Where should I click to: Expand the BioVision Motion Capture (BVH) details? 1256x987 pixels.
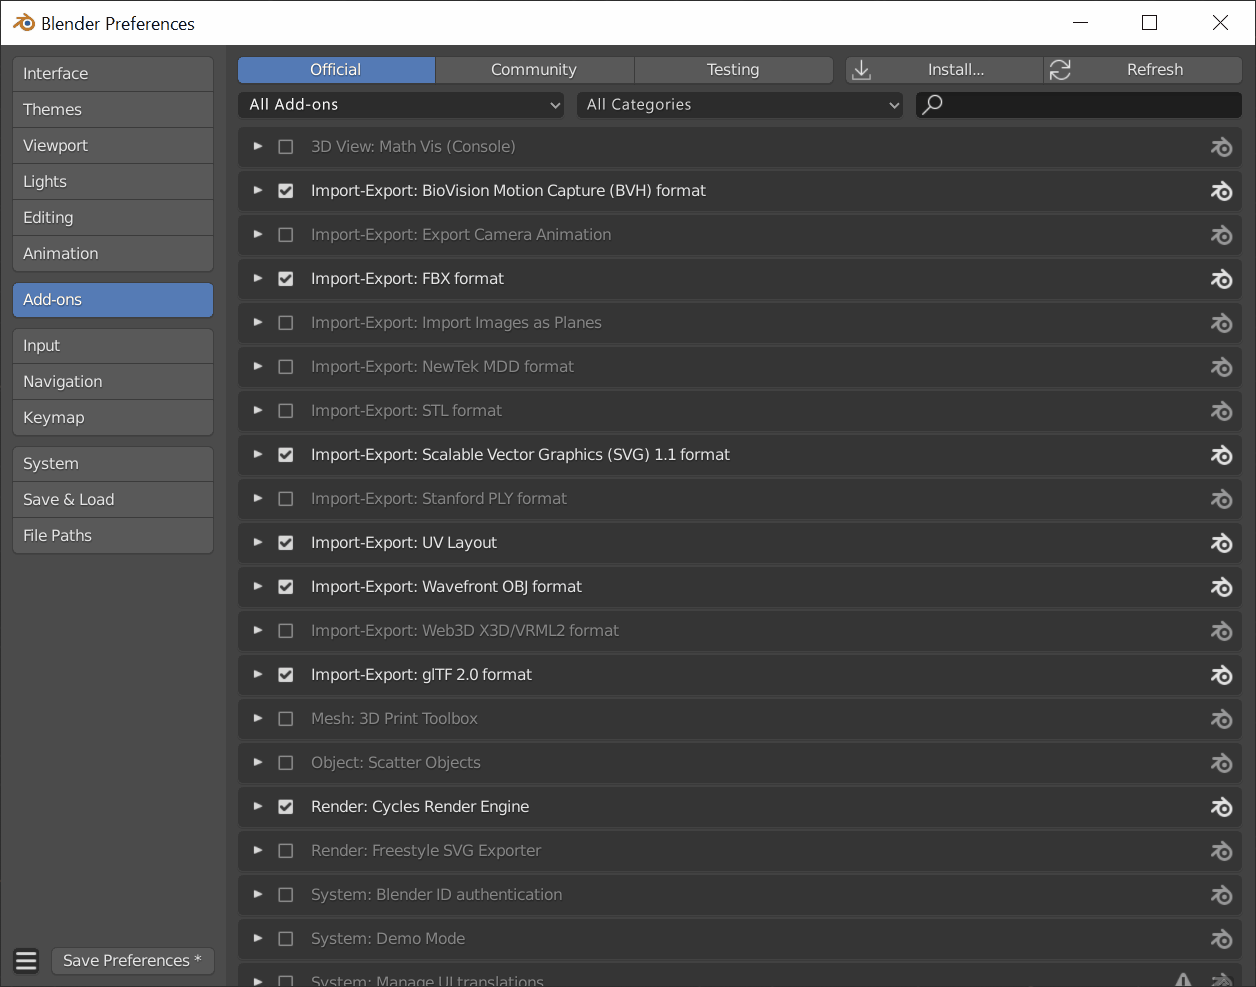coord(258,190)
